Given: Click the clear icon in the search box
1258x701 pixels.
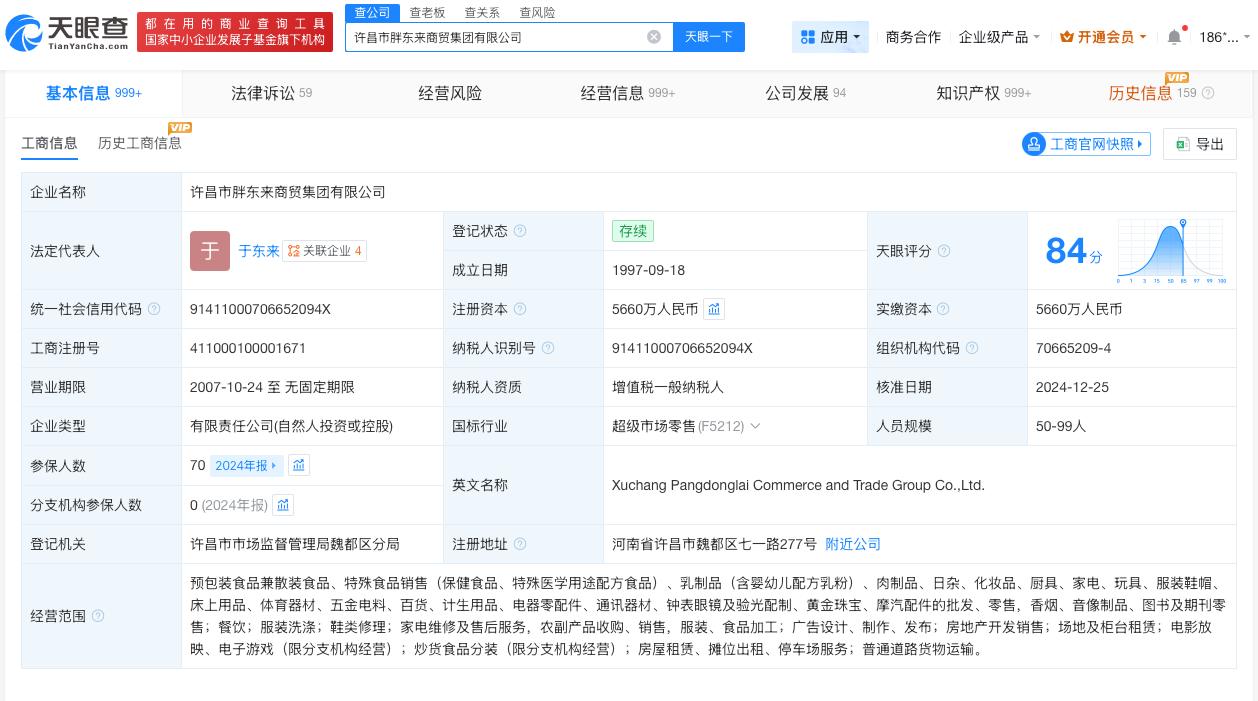Looking at the screenshot, I should (x=654, y=37).
